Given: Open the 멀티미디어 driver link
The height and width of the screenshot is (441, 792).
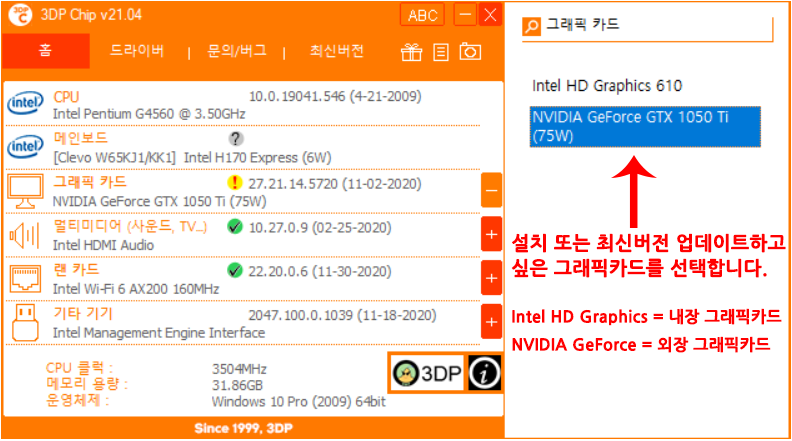Looking at the screenshot, I should click(130, 226).
